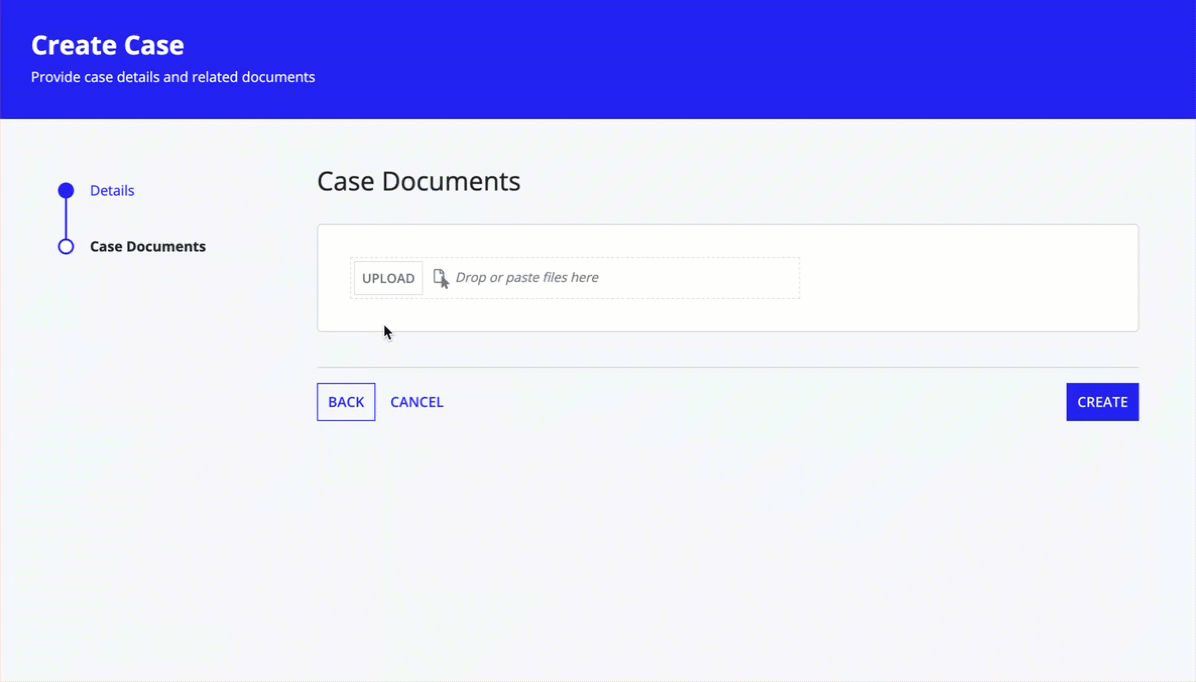Click the document file icon in the drop zone
The width and height of the screenshot is (1196, 682).
441,278
